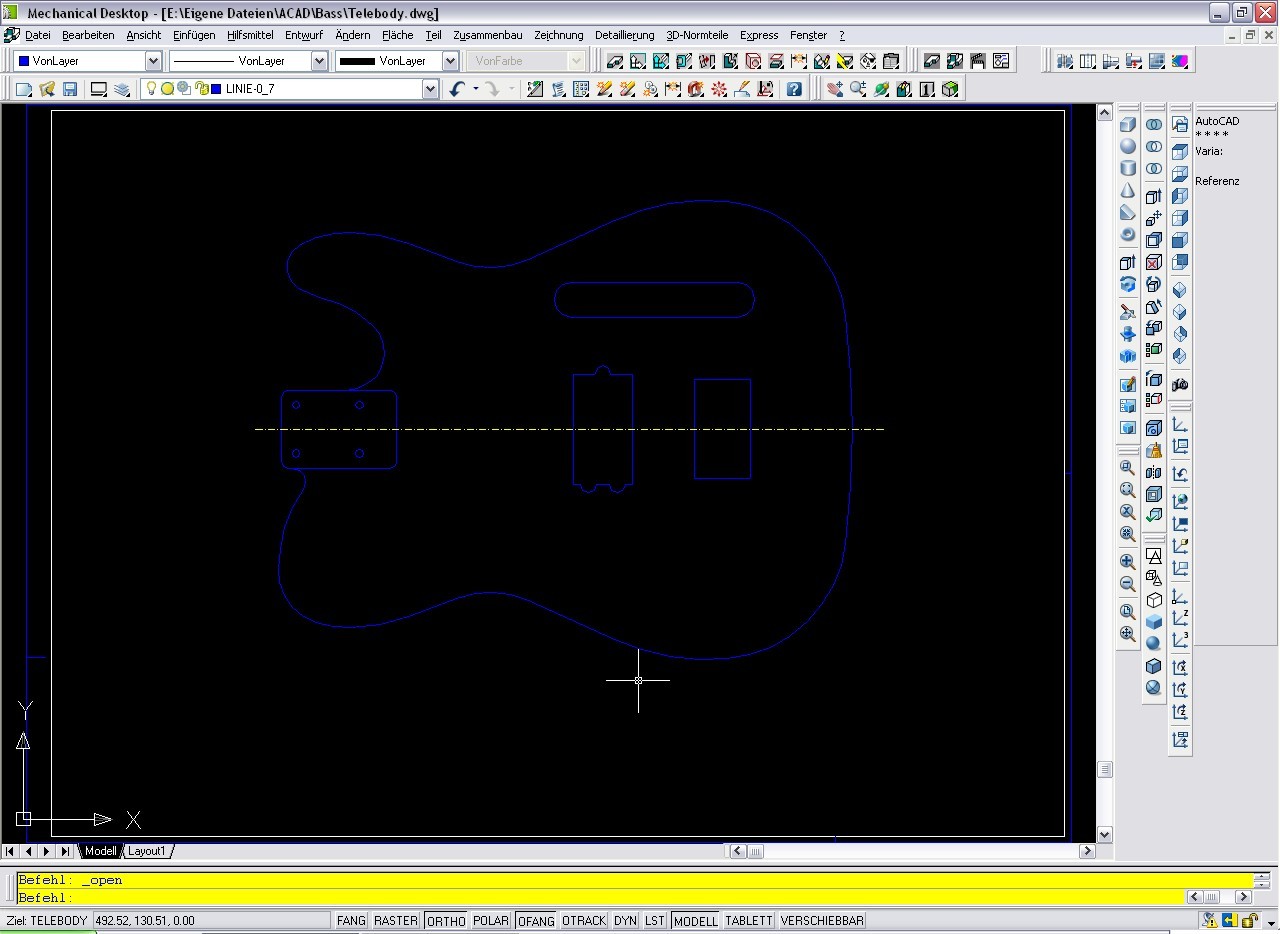Click VERSCHIEBBAR in status bar
The image size is (1280, 934).
(822, 921)
